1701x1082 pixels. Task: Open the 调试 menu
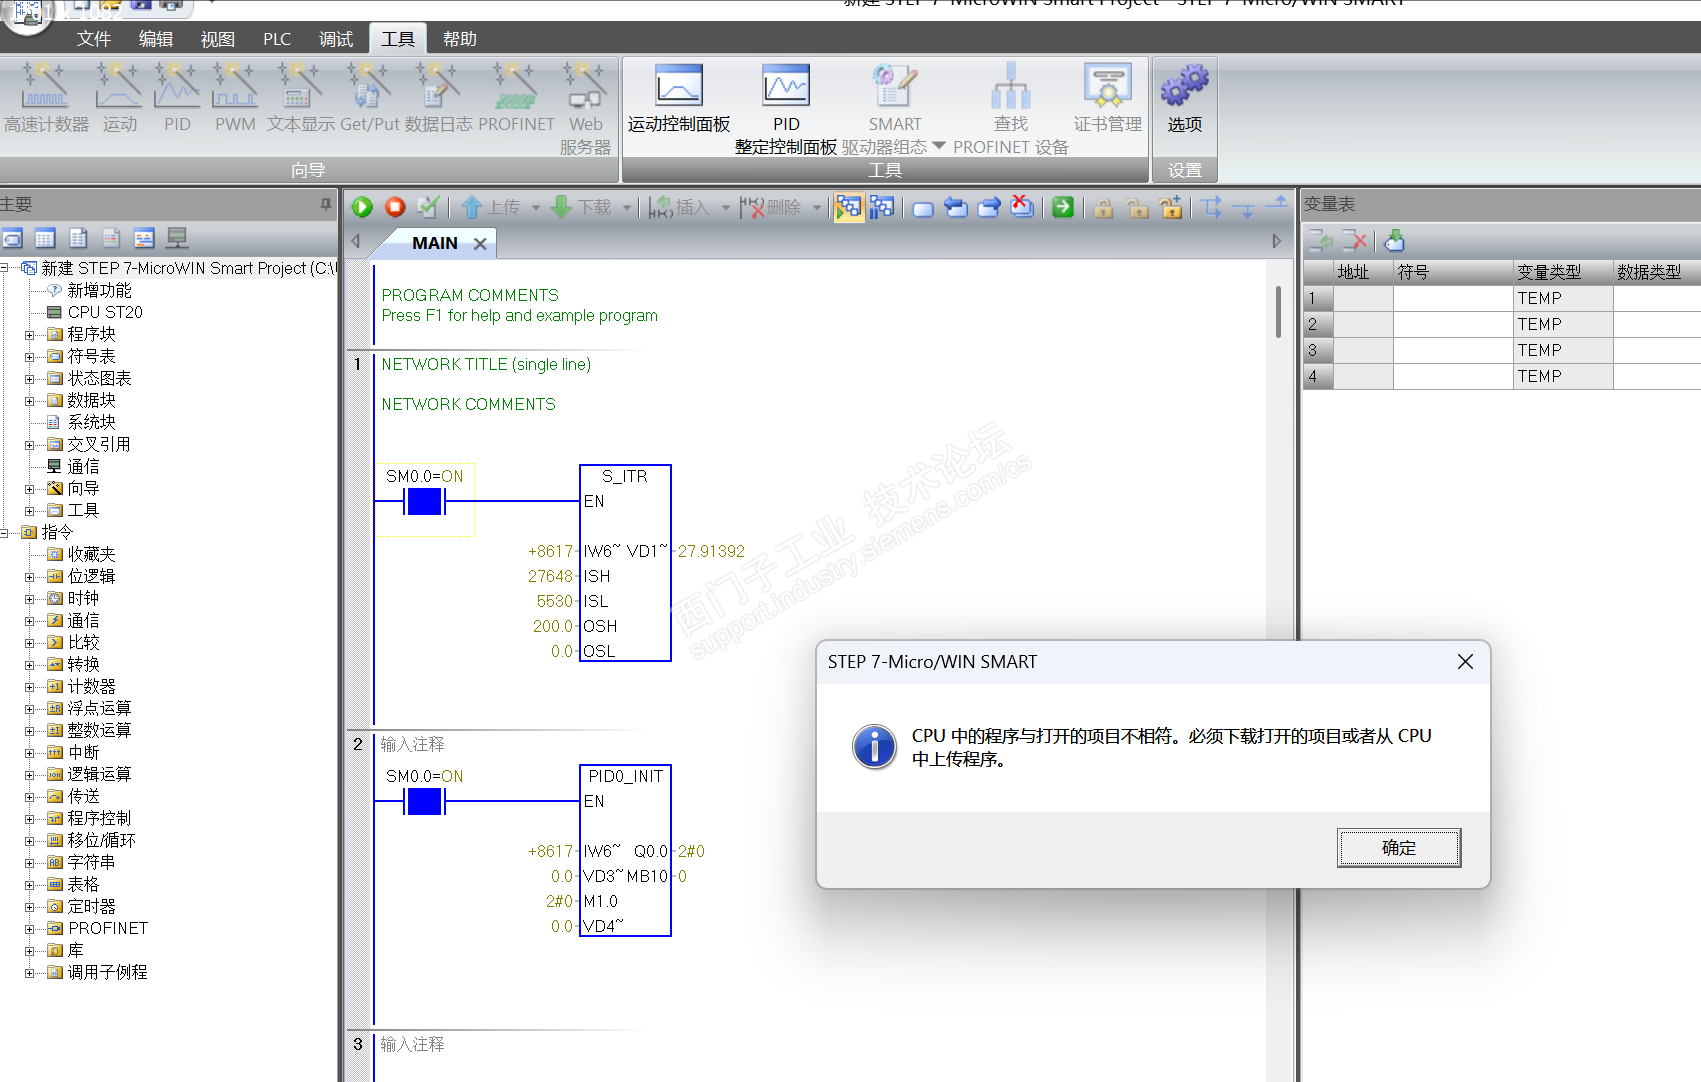pyautogui.click(x=336, y=39)
